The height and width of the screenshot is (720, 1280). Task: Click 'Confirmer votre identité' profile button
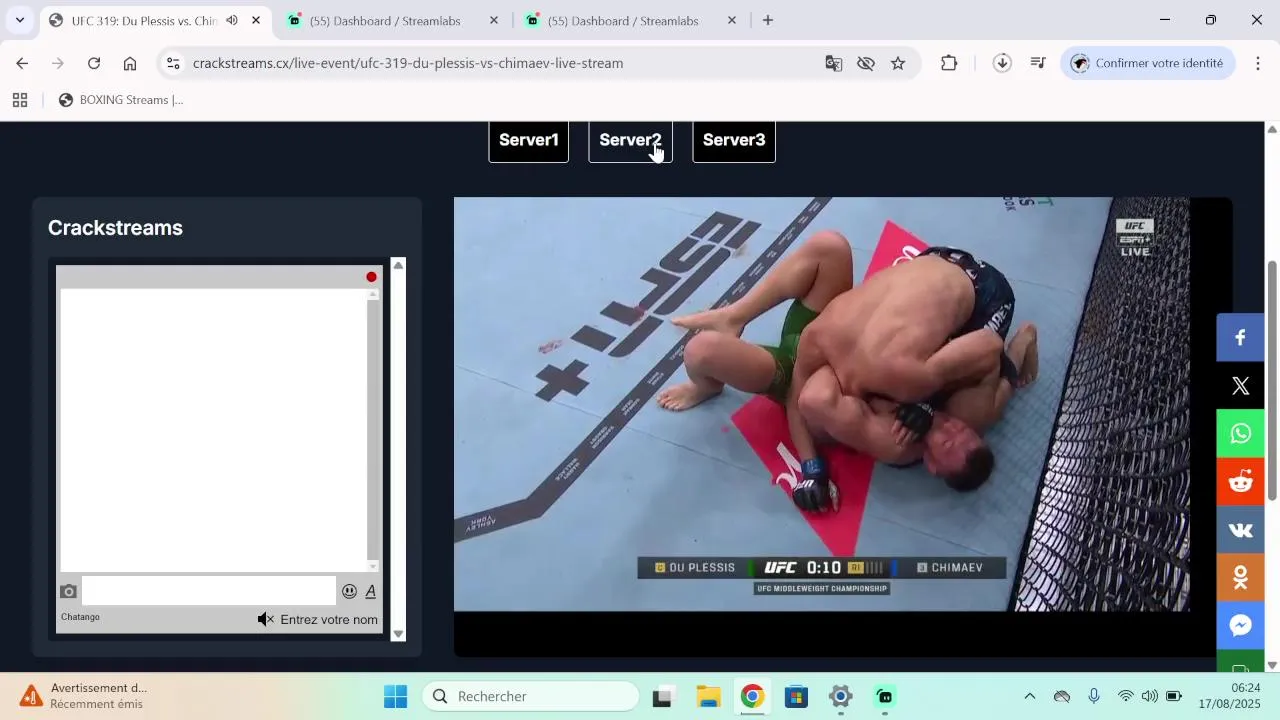[x=1147, y=63]
